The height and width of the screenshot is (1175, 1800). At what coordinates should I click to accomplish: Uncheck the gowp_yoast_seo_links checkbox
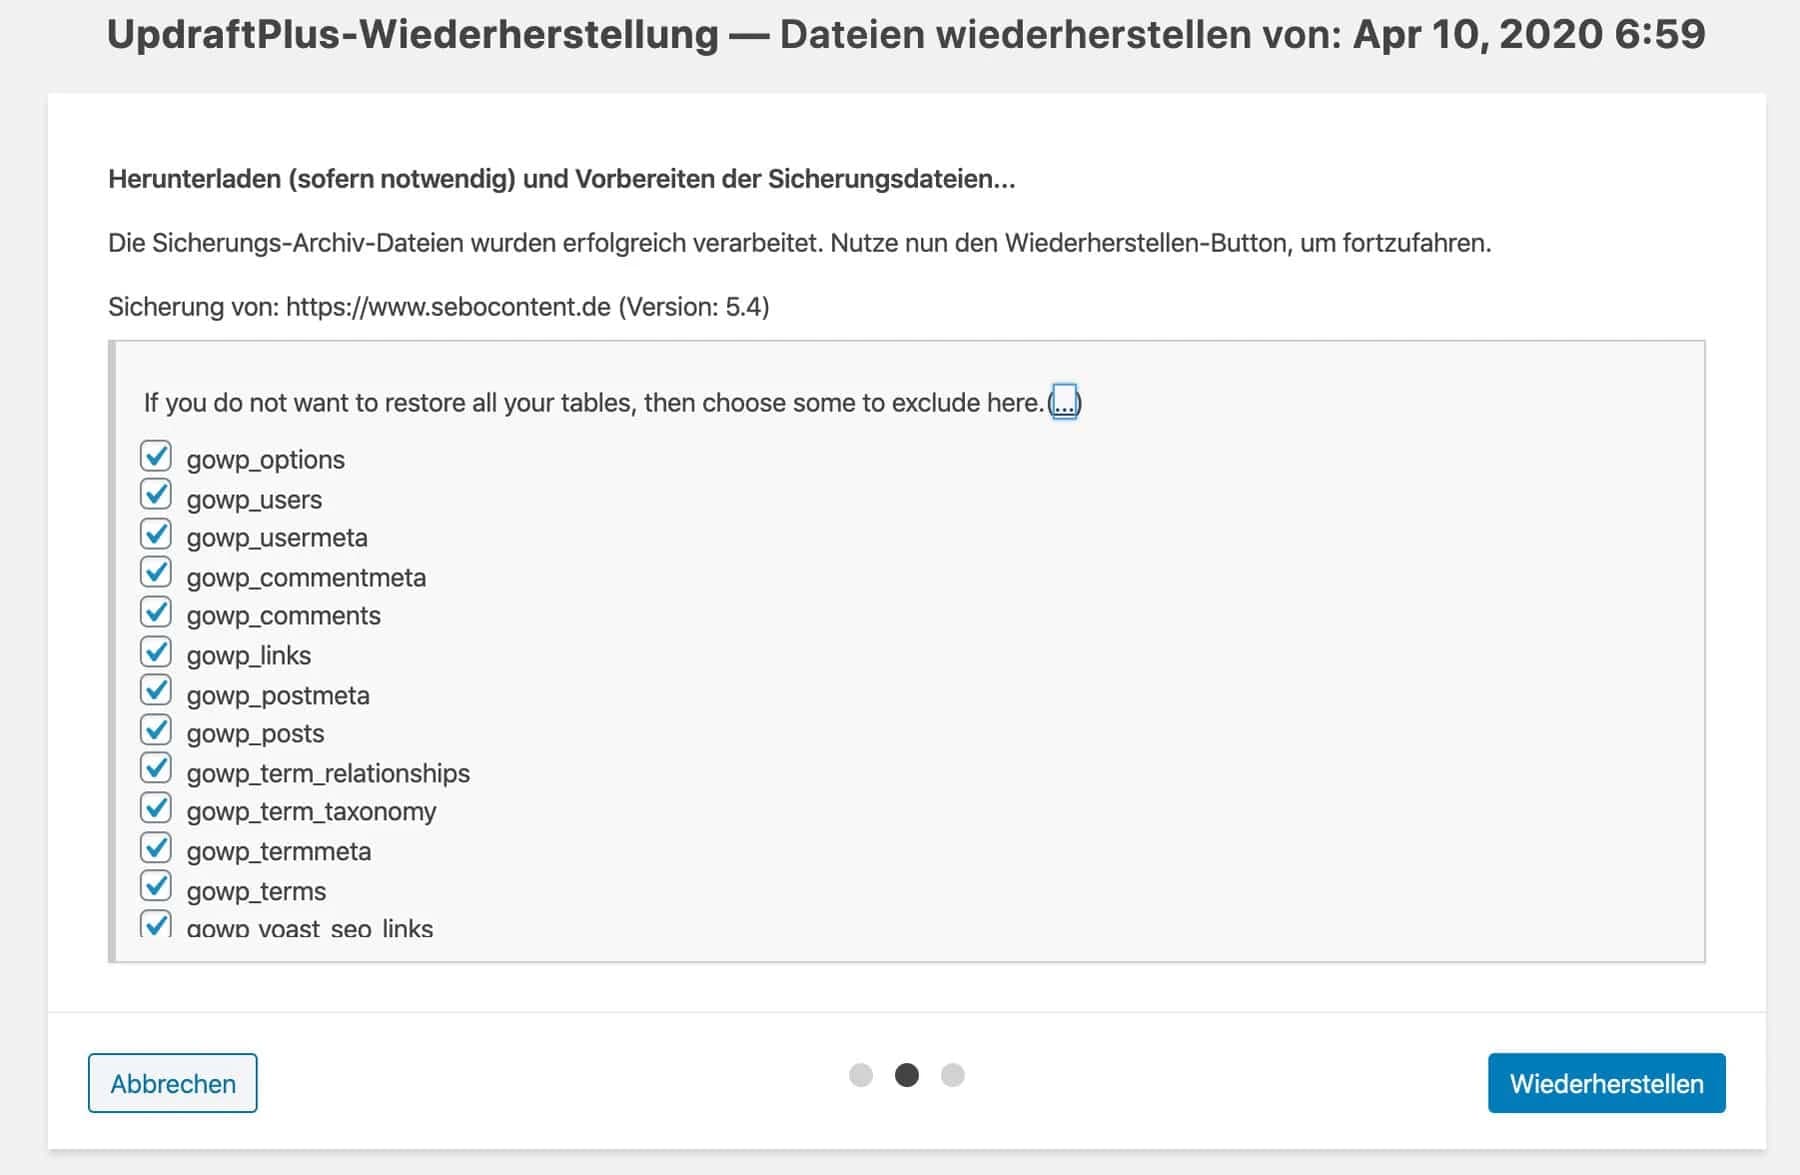tap(157, 924)
